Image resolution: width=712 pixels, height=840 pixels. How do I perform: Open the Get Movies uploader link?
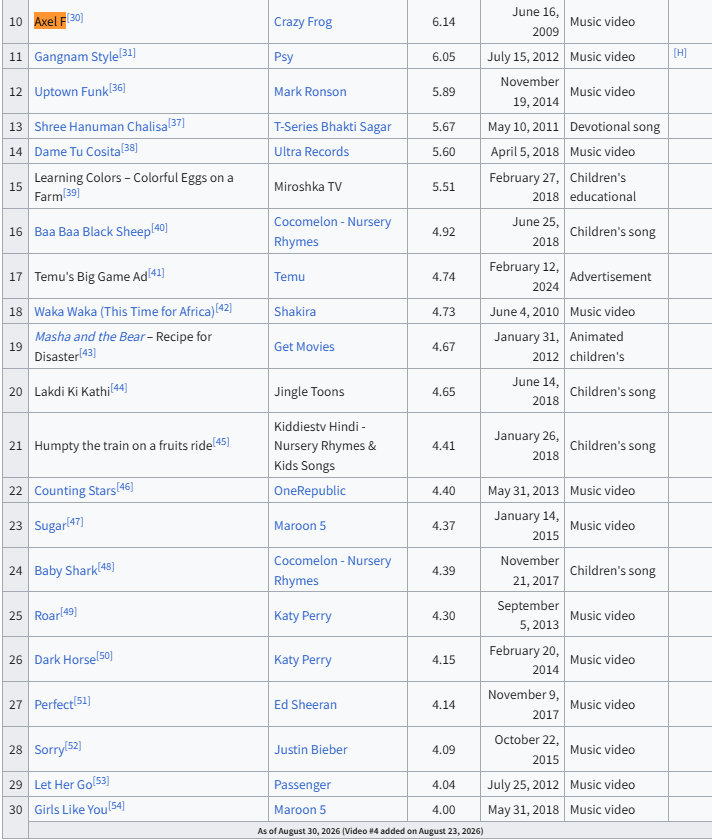(x=304, y=347)
